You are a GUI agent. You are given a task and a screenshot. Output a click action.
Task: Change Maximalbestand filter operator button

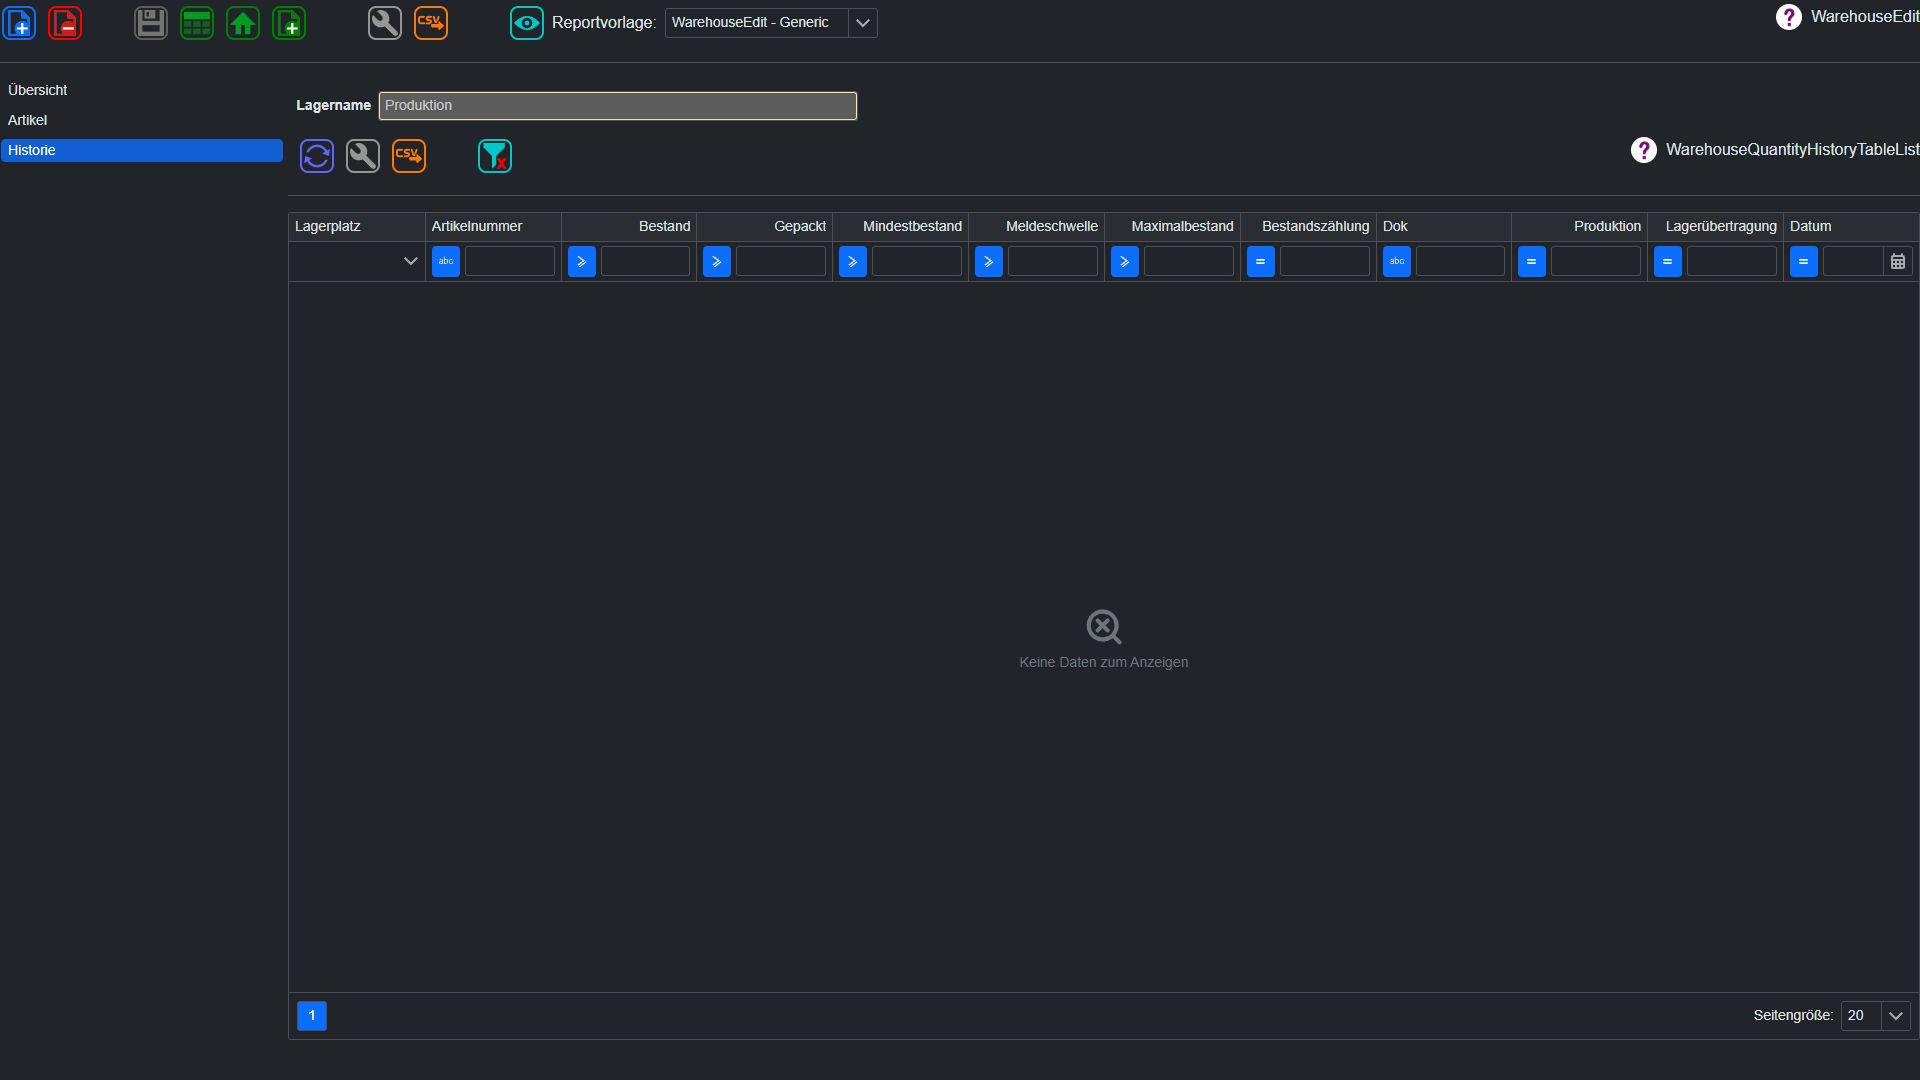1125,262
